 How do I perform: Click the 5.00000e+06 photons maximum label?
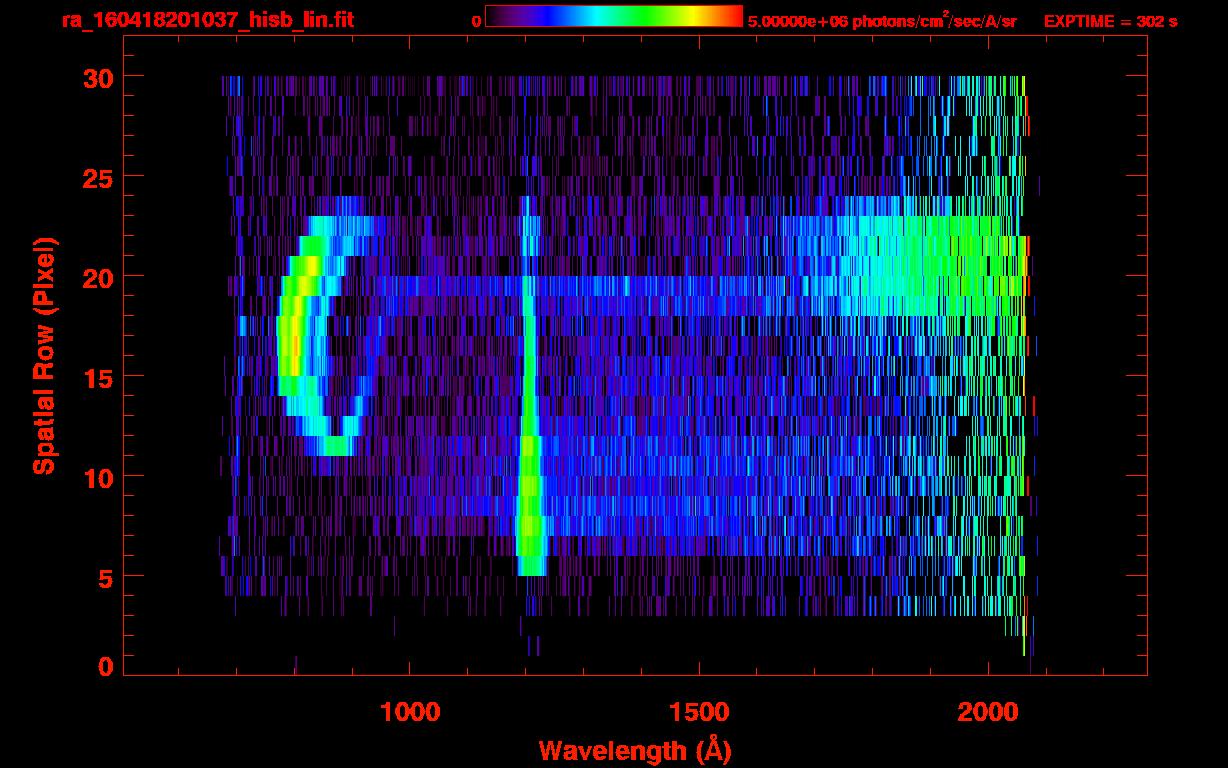tap(882, 21)
